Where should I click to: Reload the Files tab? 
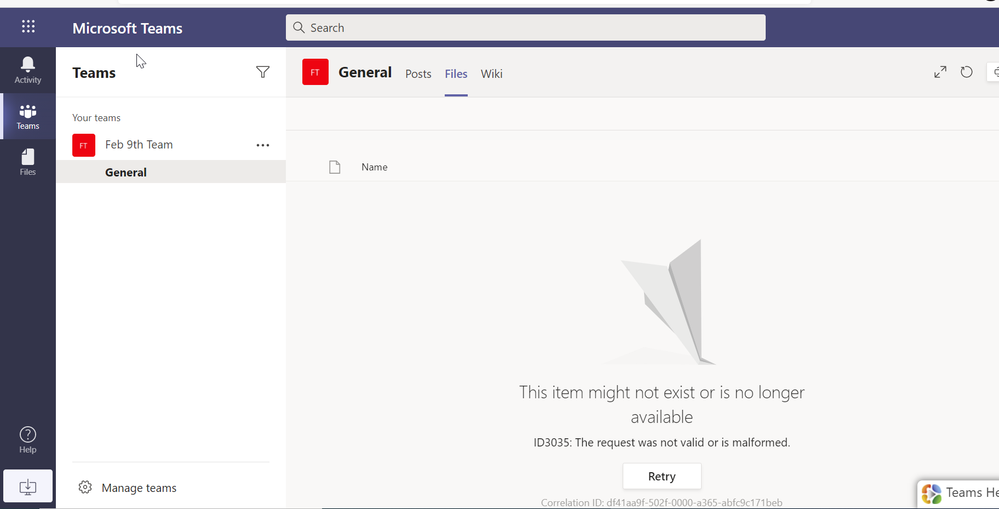[967, 72]
